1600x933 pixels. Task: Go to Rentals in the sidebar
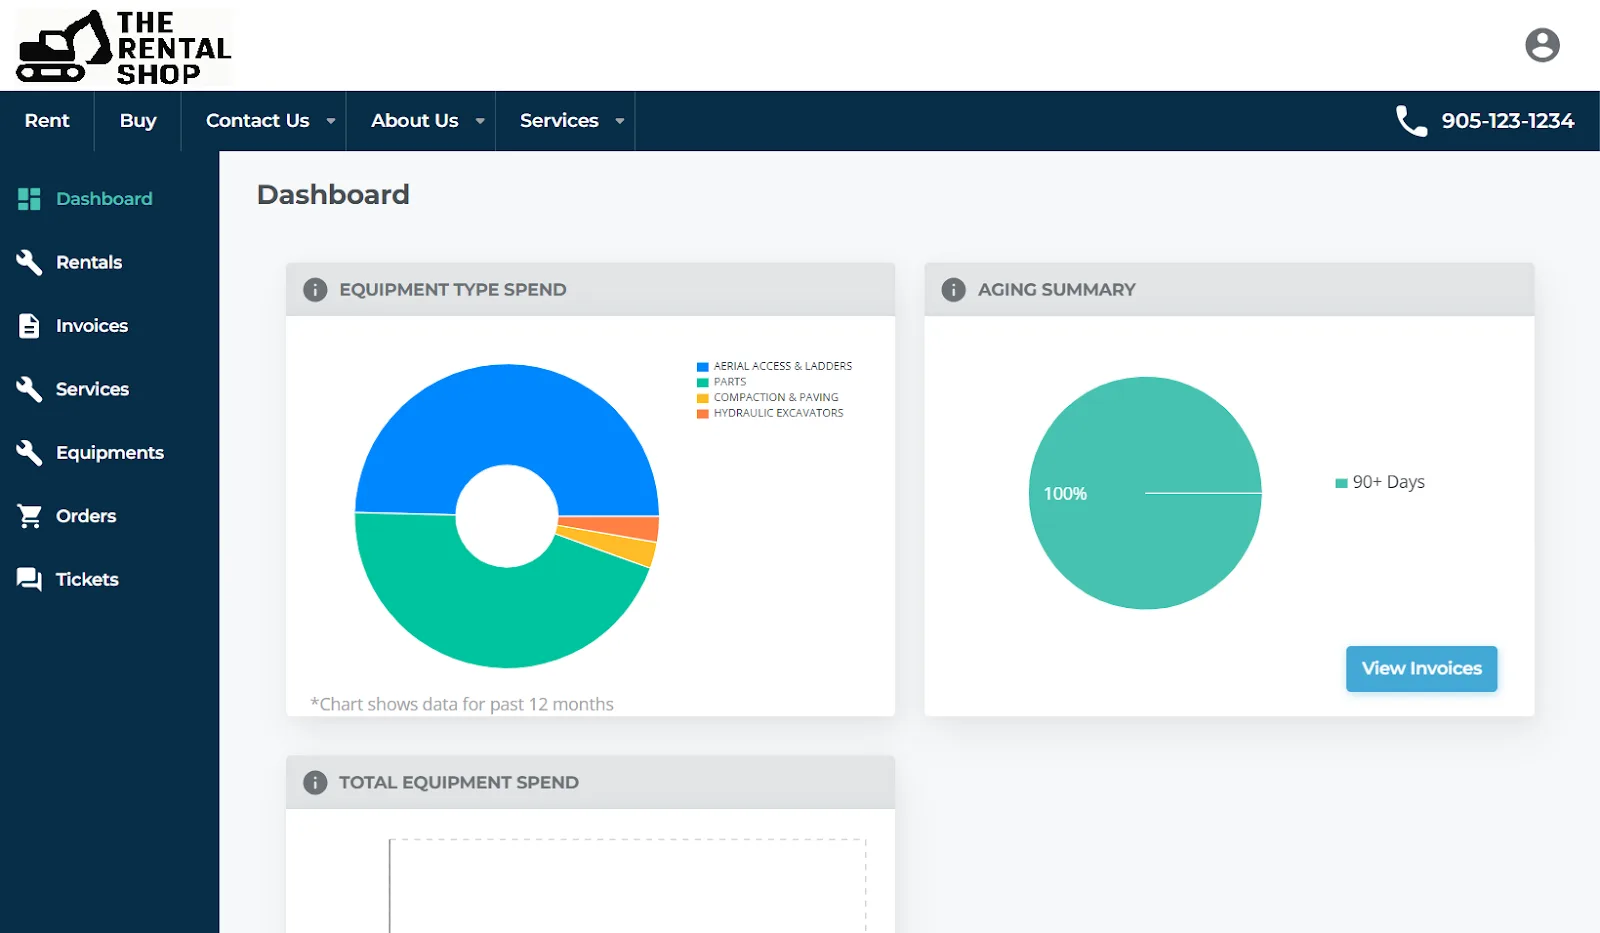coord(88,262)
